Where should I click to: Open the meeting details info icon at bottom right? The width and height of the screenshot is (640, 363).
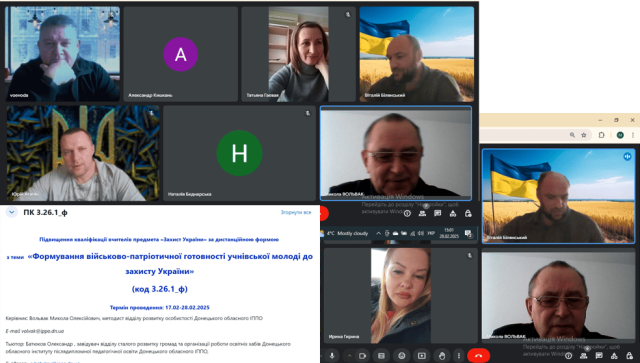[x=568, y=356]
